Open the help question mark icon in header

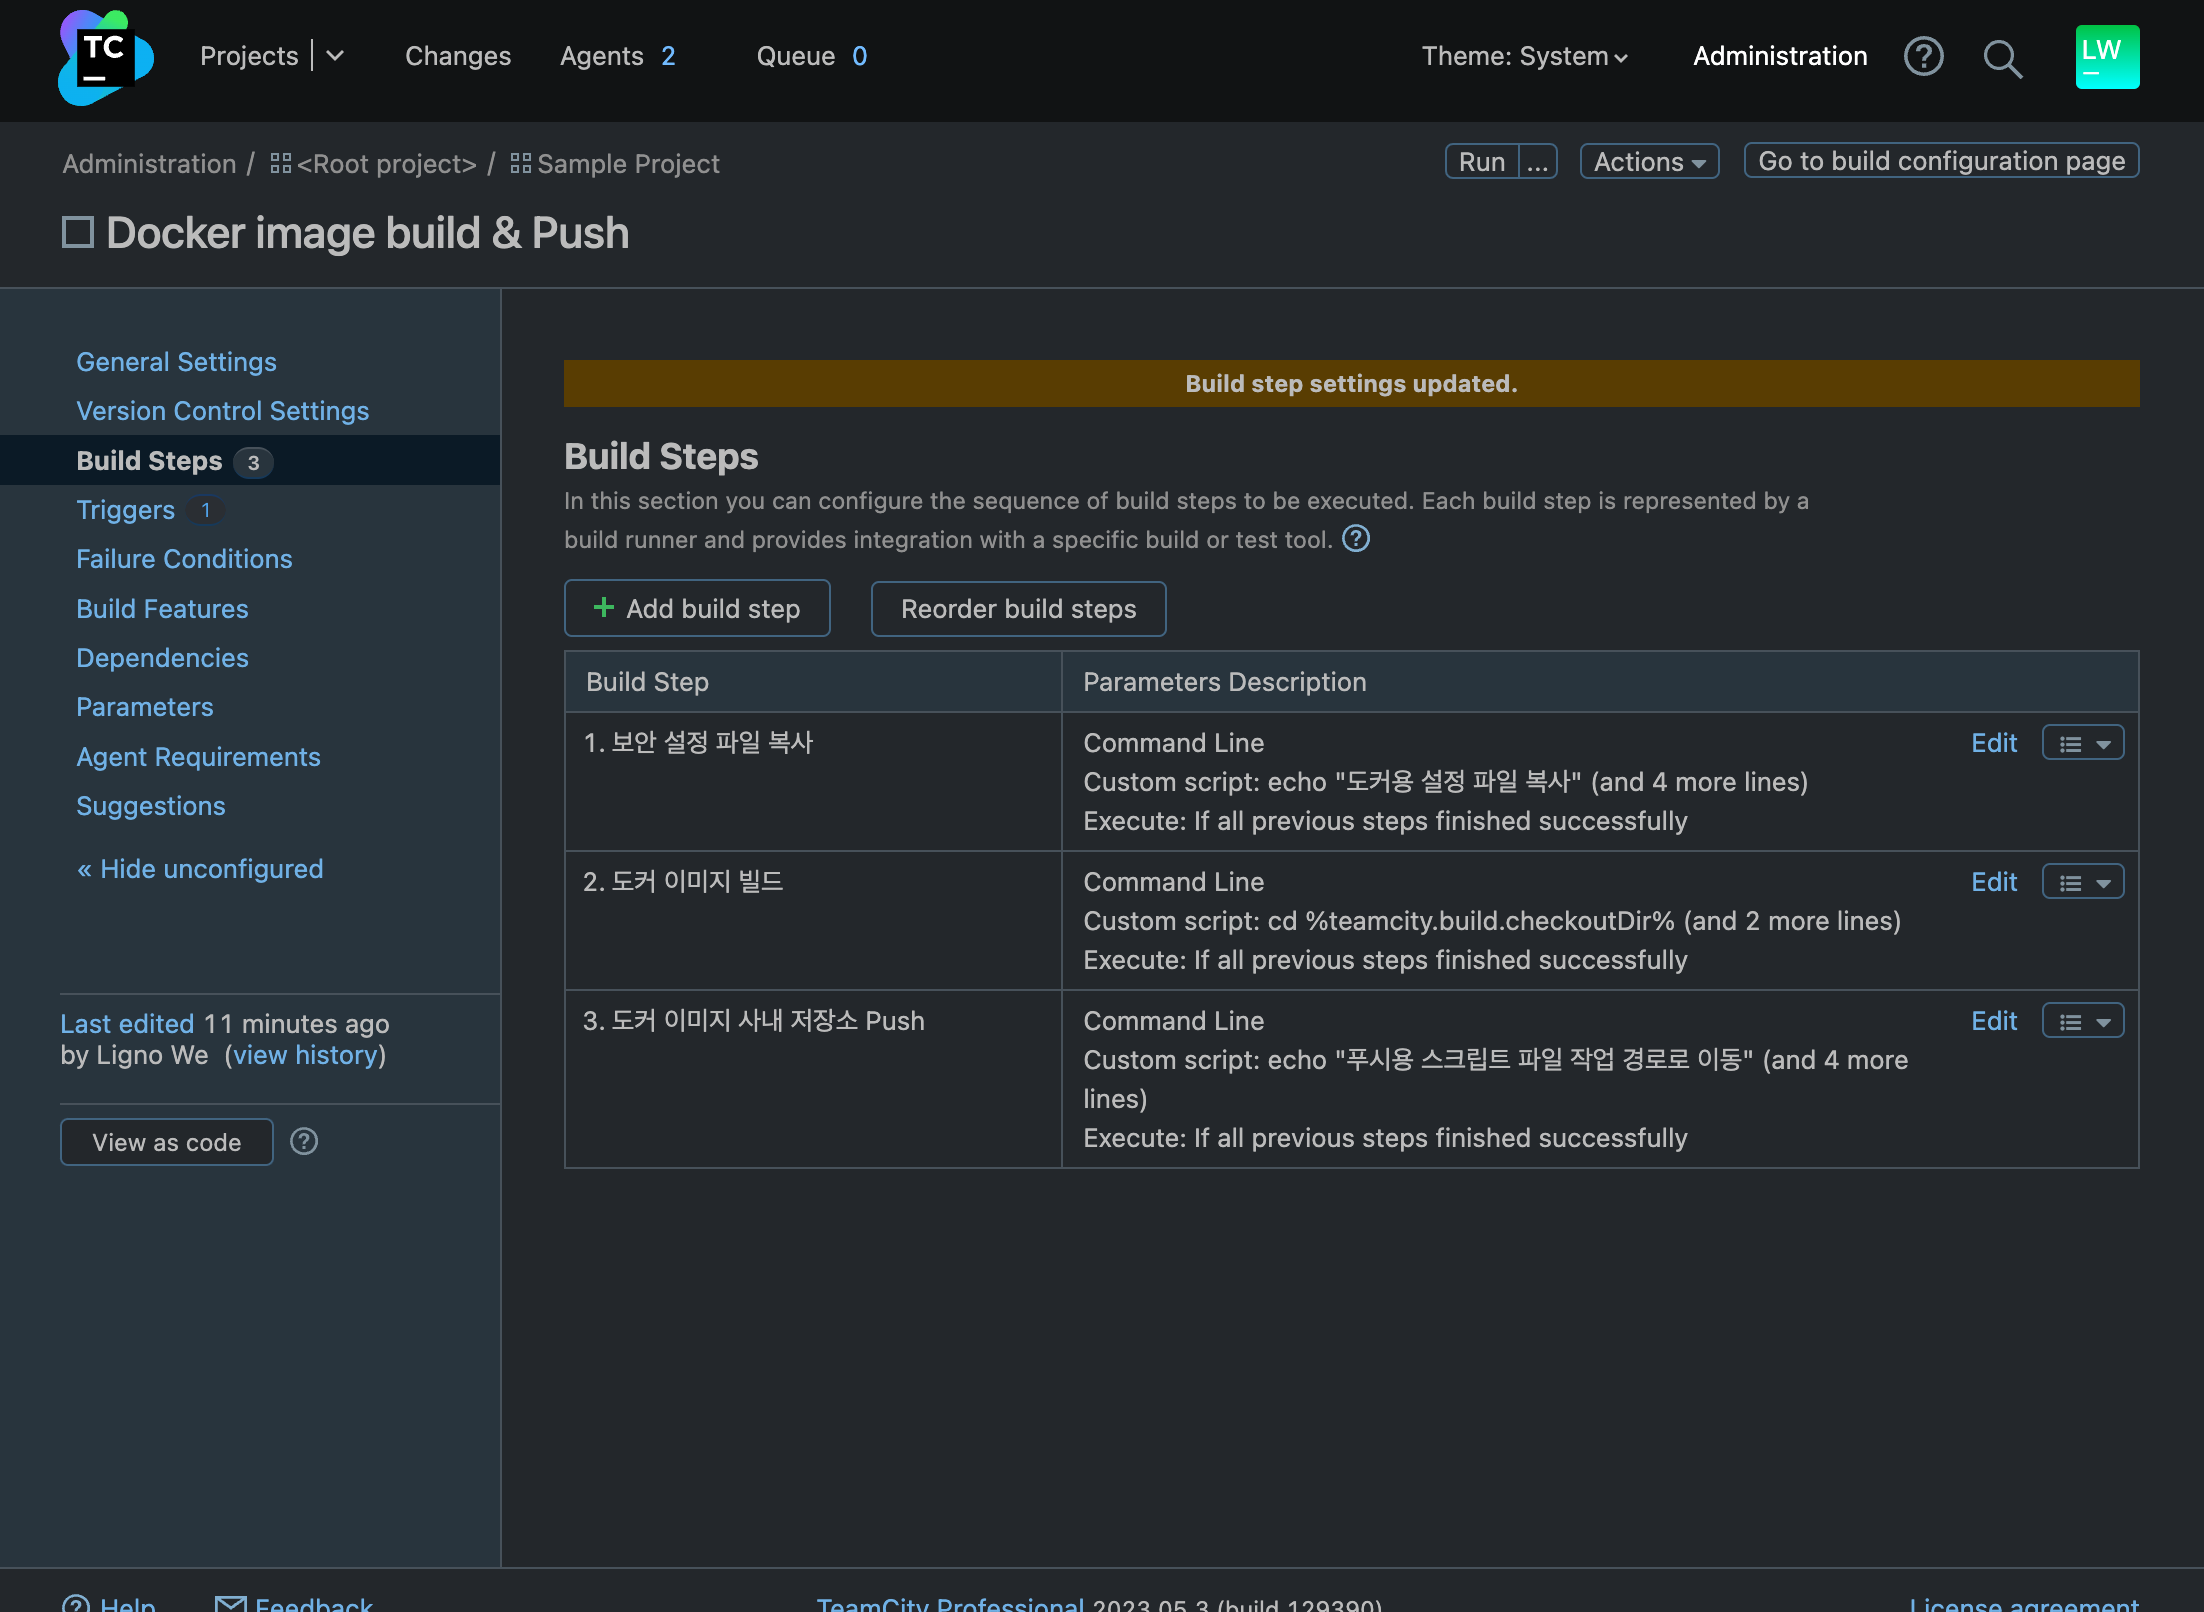pyautogui.click(x=1922, y=57)
